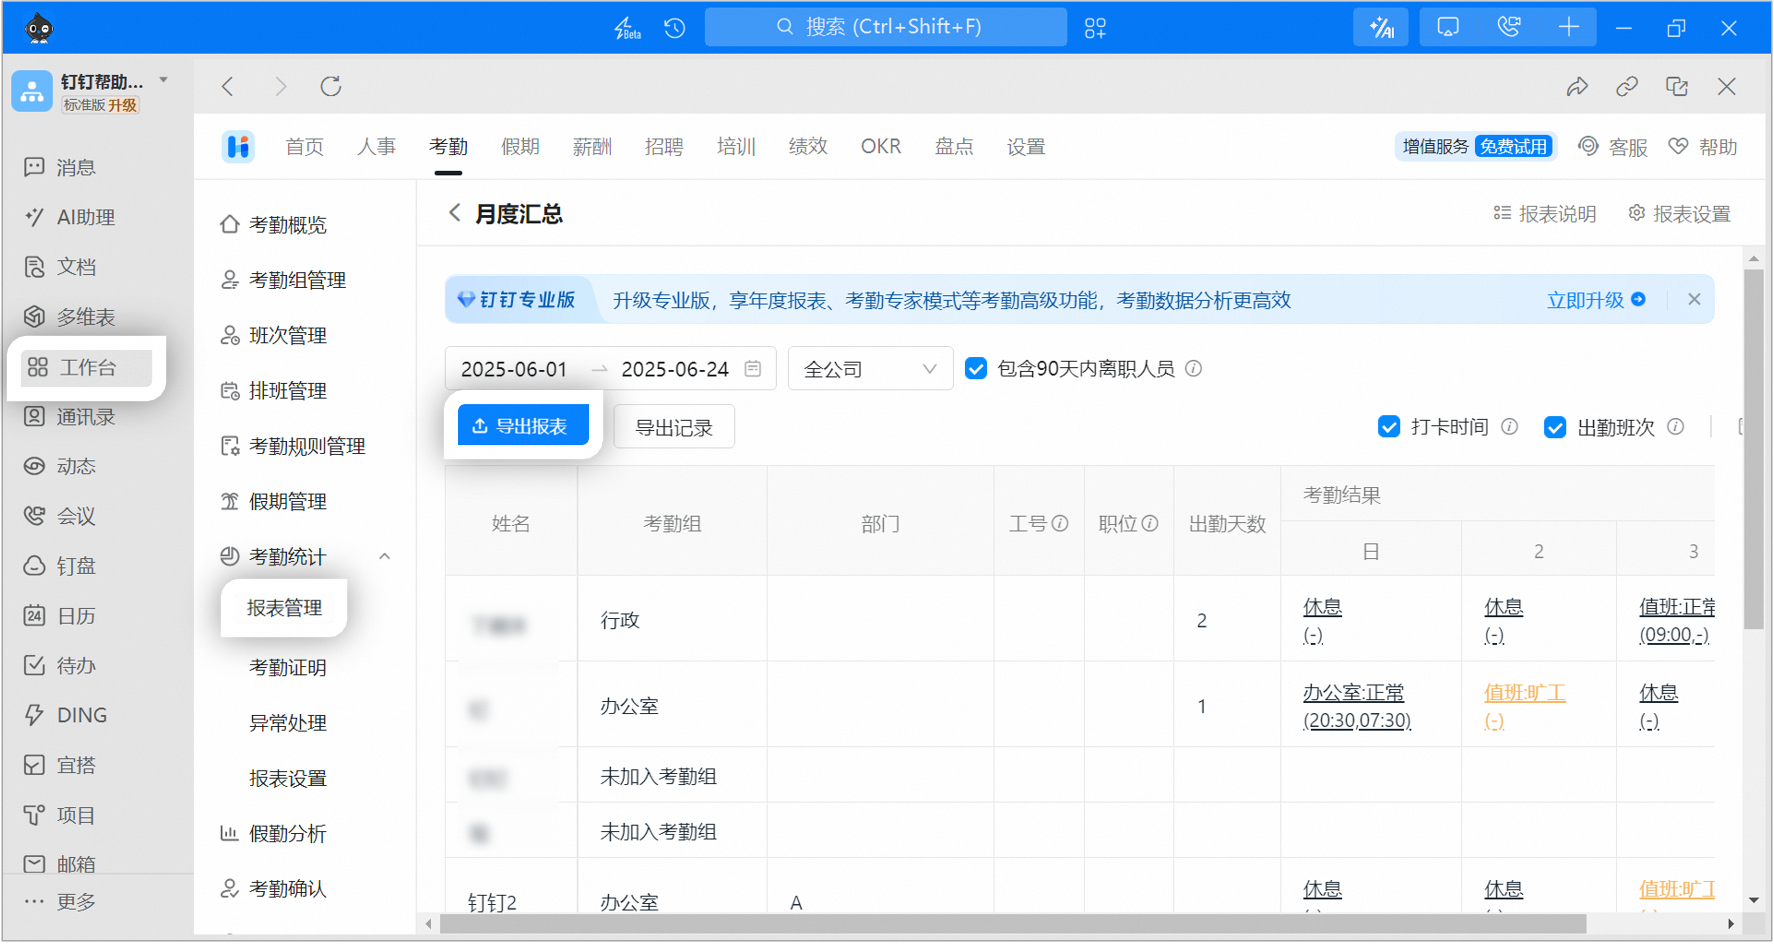The height and width of the screenshot is (944, 1774).
Task: Open the 全公司 department dropdown
Action: [870, 369]
